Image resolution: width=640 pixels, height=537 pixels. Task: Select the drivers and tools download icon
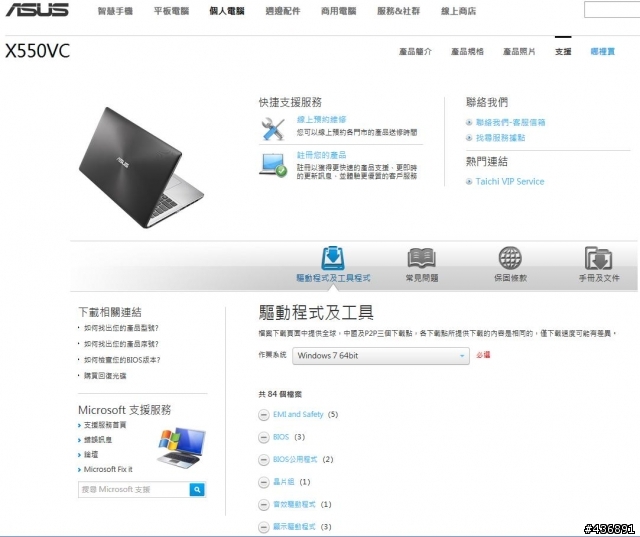333,258
